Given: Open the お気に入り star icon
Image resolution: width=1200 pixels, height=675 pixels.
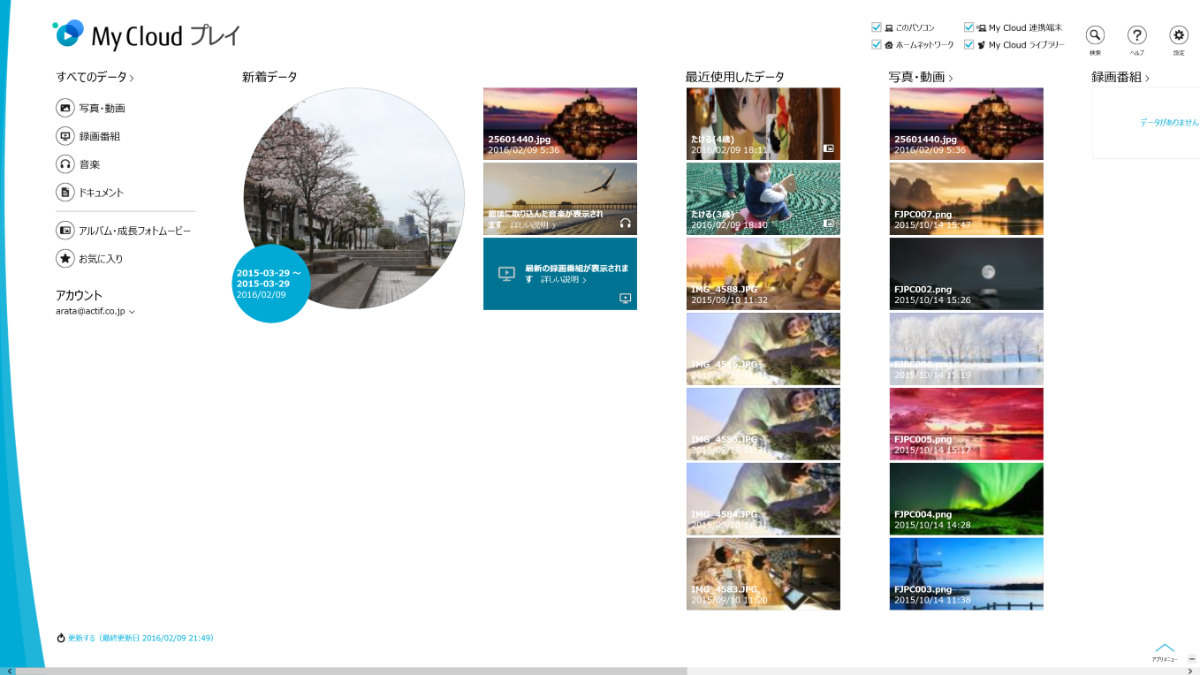Looking at the screenshot, I should (65, 259).
